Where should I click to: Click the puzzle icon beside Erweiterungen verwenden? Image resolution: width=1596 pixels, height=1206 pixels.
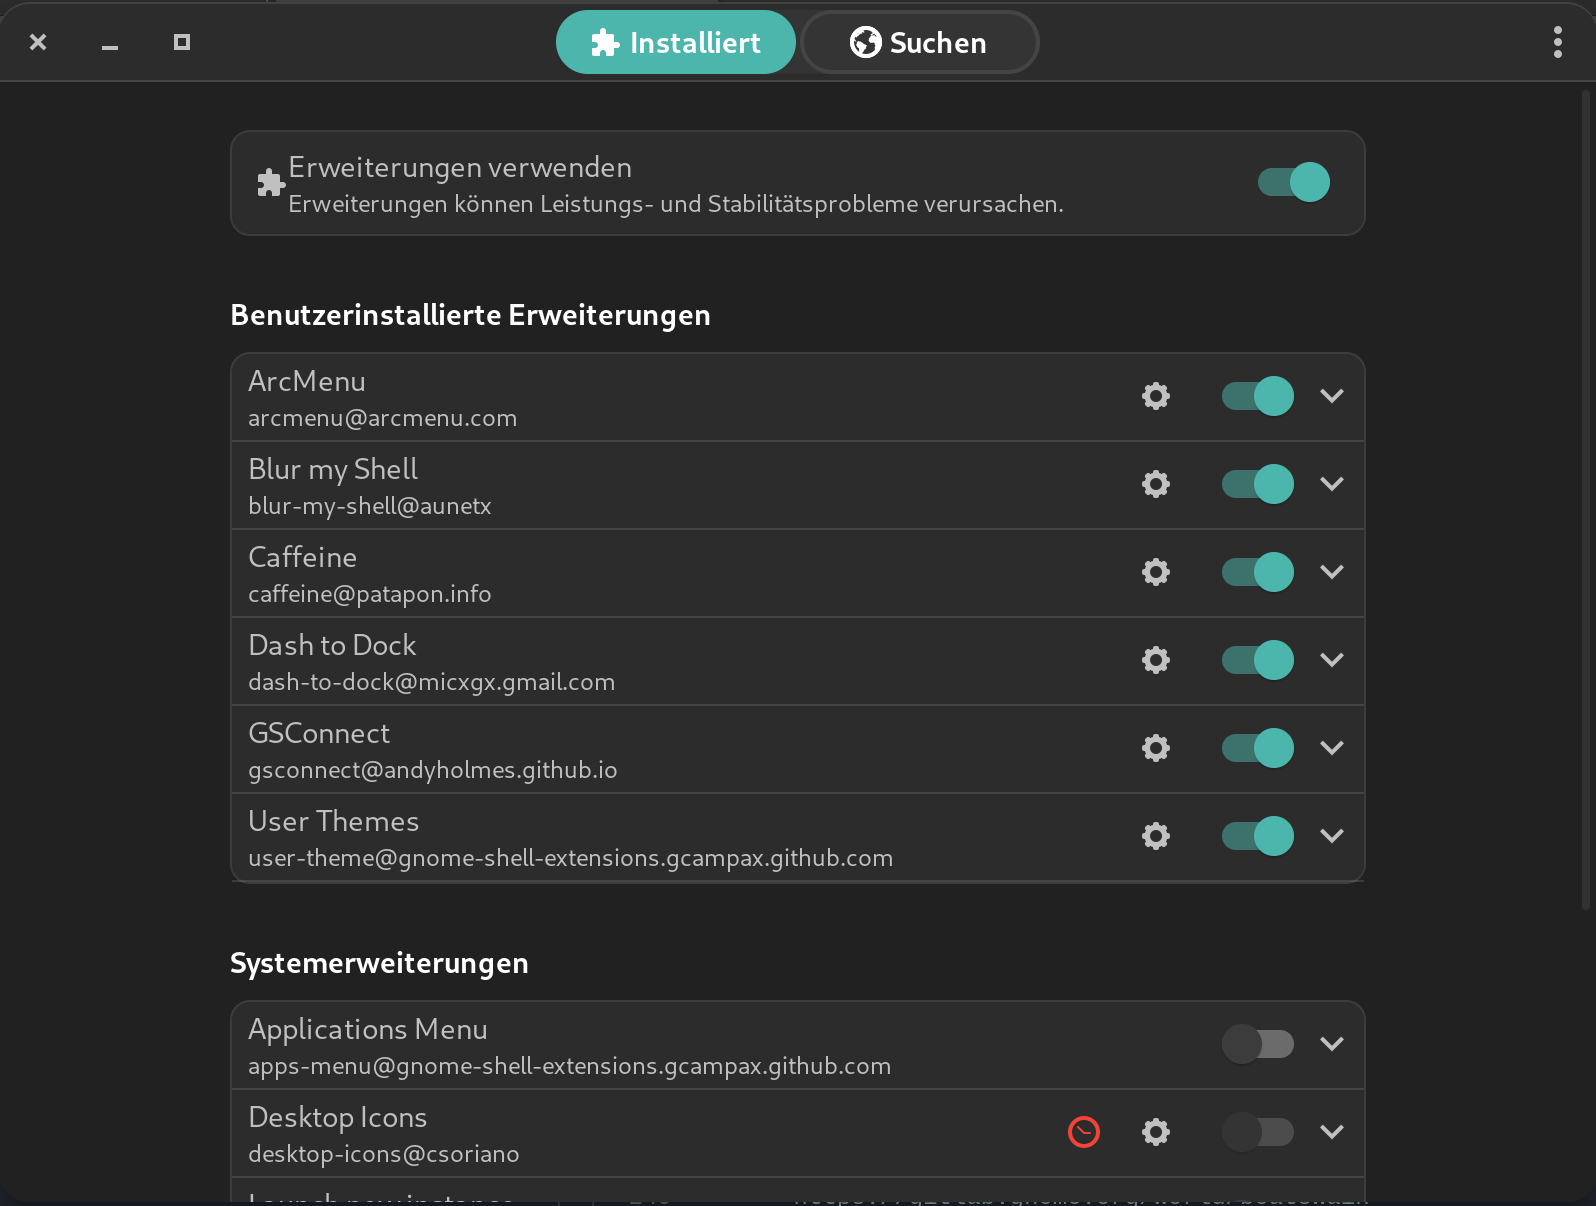[x=271, y=182]
